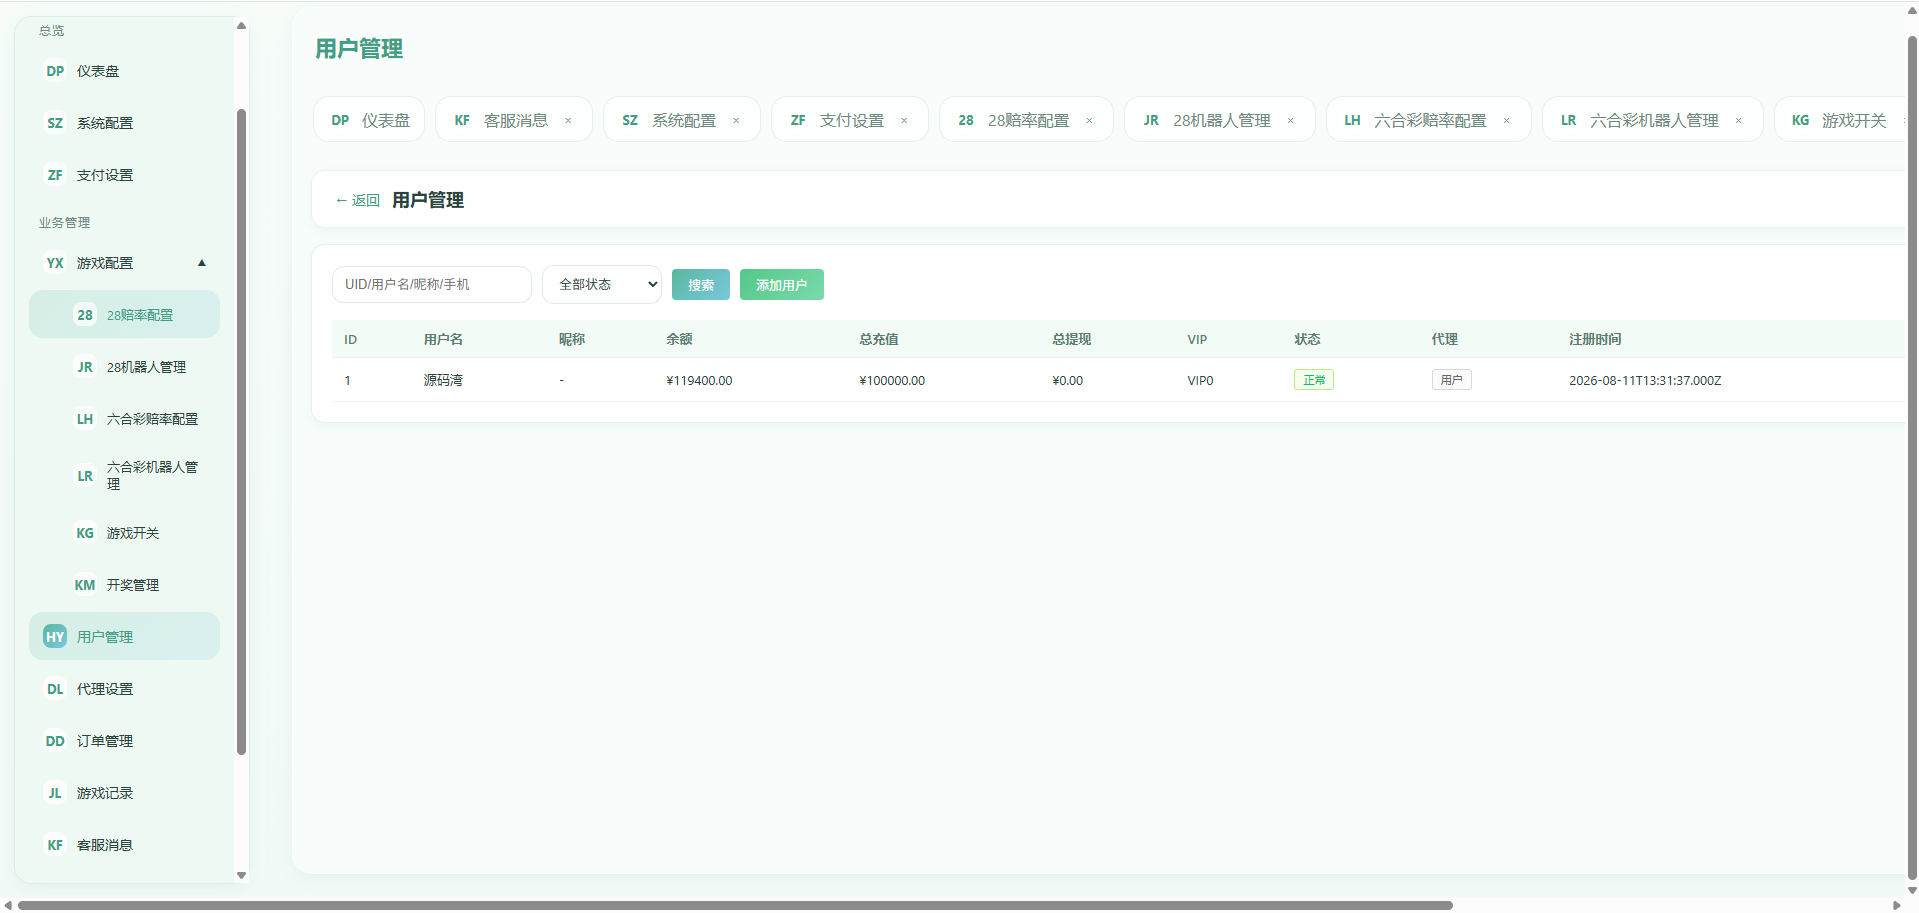The width and height of the screenshot is (1919, 913).
Task: Open 开奖管理 in the sidebar submenu
Action: 124,585
